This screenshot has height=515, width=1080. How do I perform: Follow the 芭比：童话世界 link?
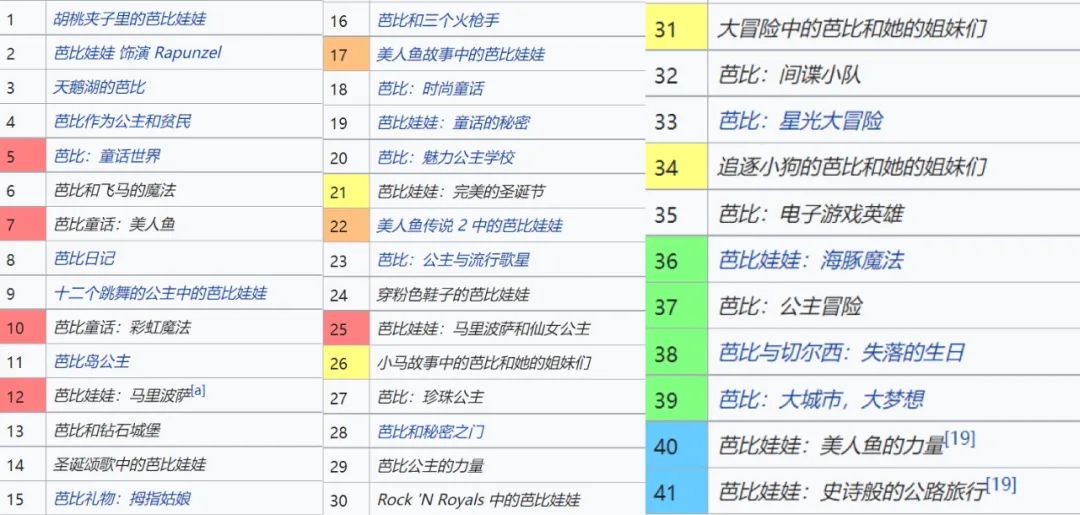(107, 156)
